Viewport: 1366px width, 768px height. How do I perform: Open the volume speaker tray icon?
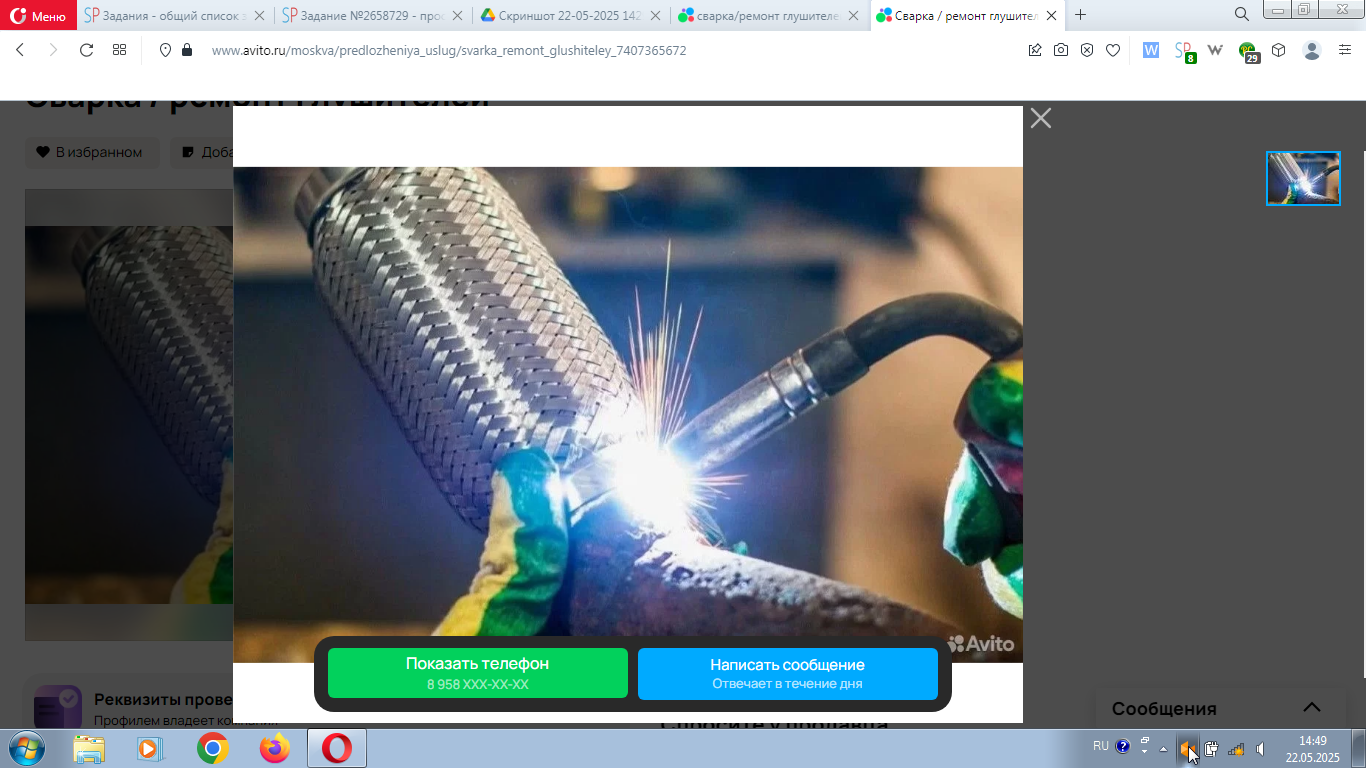1260,748
